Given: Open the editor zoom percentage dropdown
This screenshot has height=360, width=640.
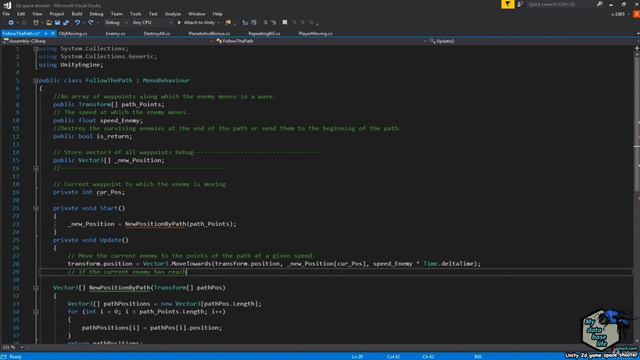Looking at the screenshot, I should [x=13, y=347].
